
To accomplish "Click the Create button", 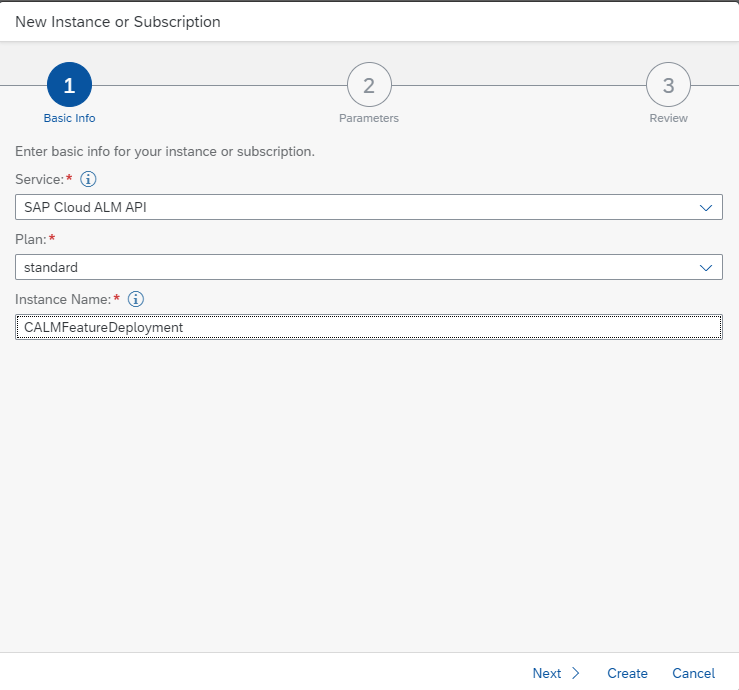I will pos(627,673).
